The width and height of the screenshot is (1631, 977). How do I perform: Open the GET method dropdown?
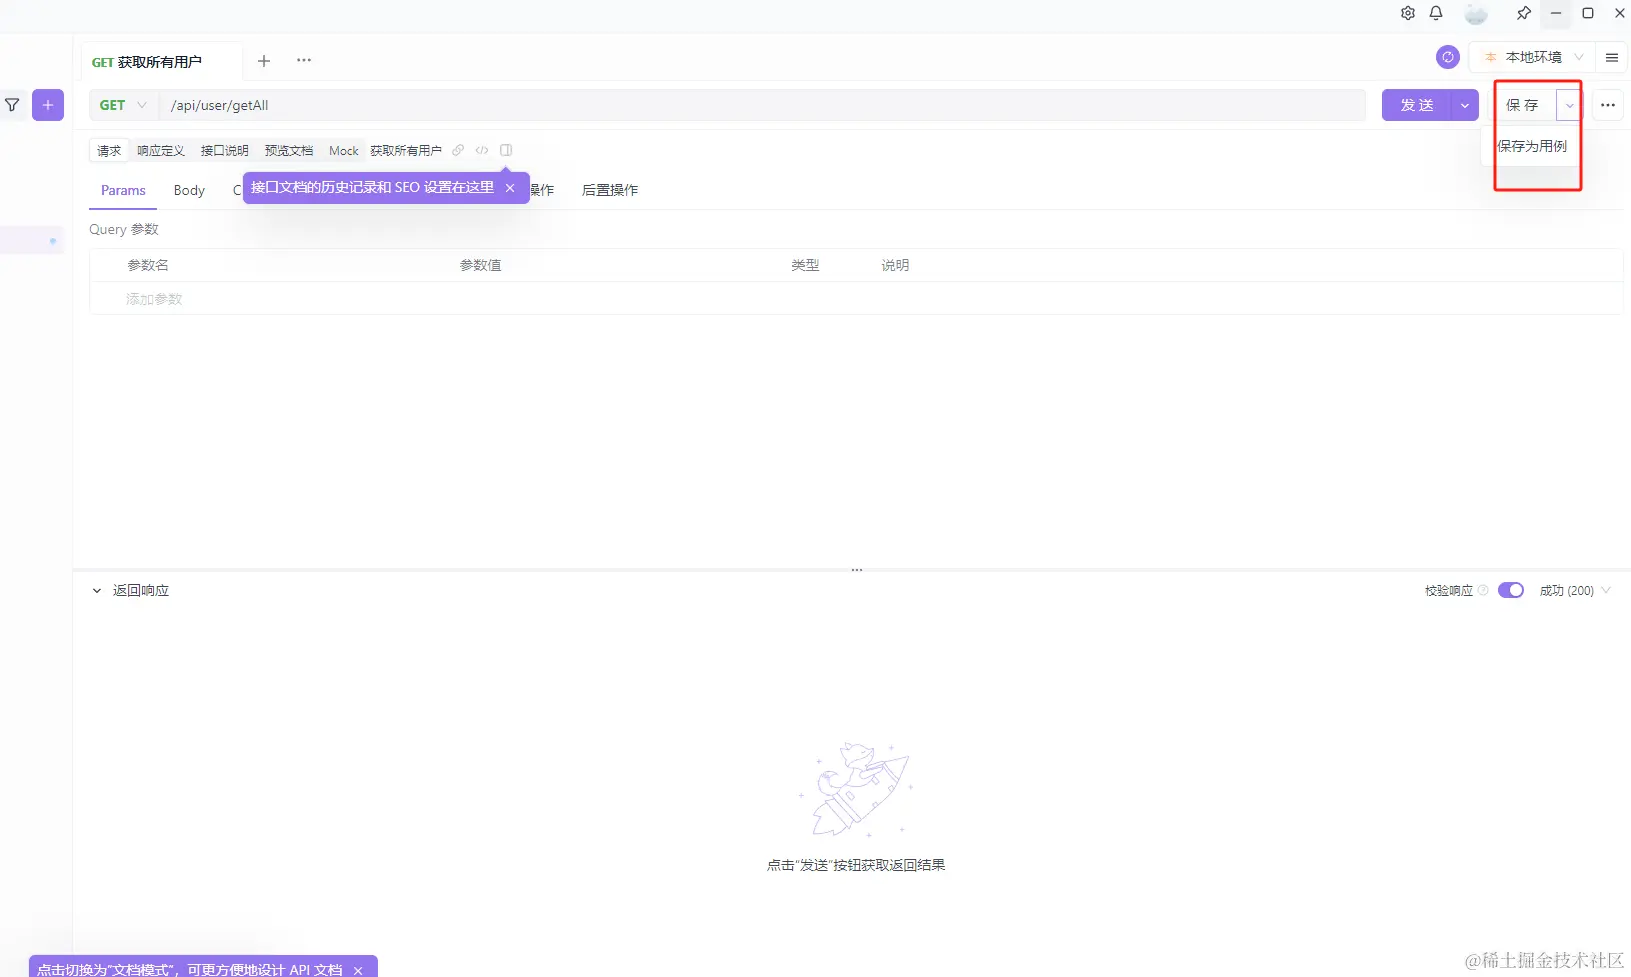pyautogui.click(x=123, y=105)
